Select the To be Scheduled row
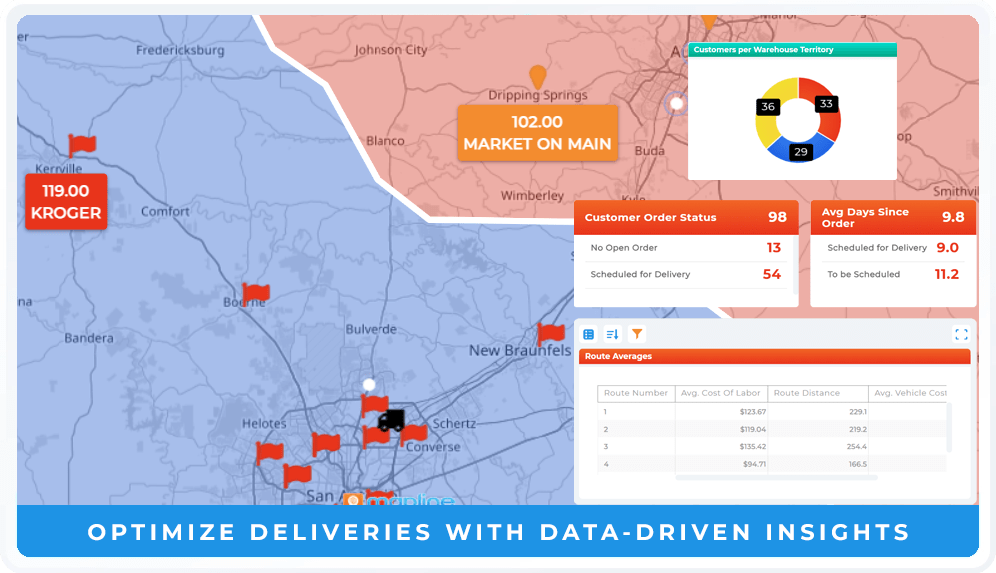The image size is (996, 573). pyautogui.click(x=892, y=274)
